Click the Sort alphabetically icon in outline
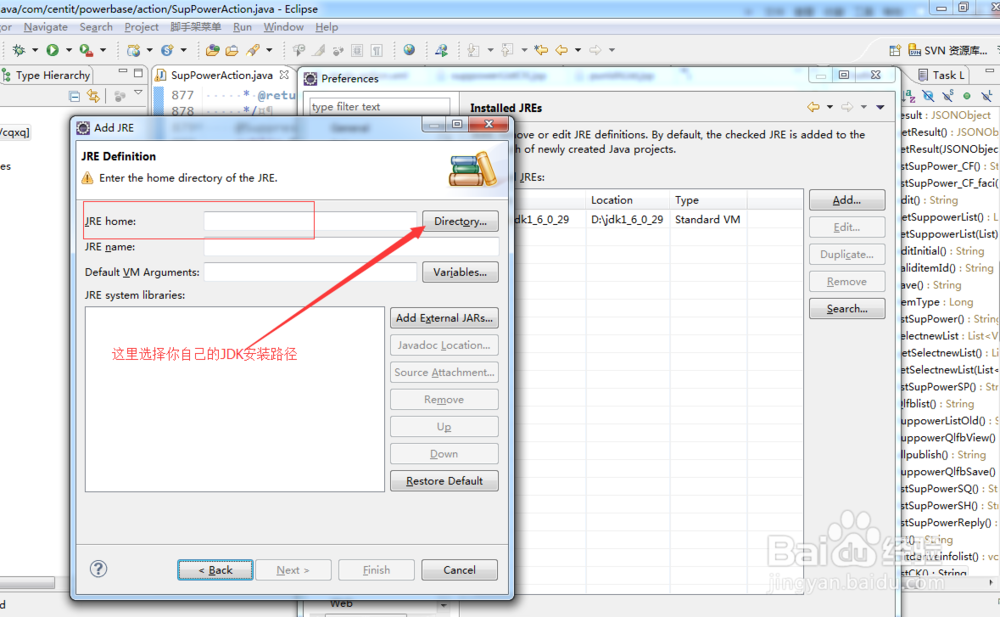The width and height of the screenshot is (1000, 617). coord(909,96)
